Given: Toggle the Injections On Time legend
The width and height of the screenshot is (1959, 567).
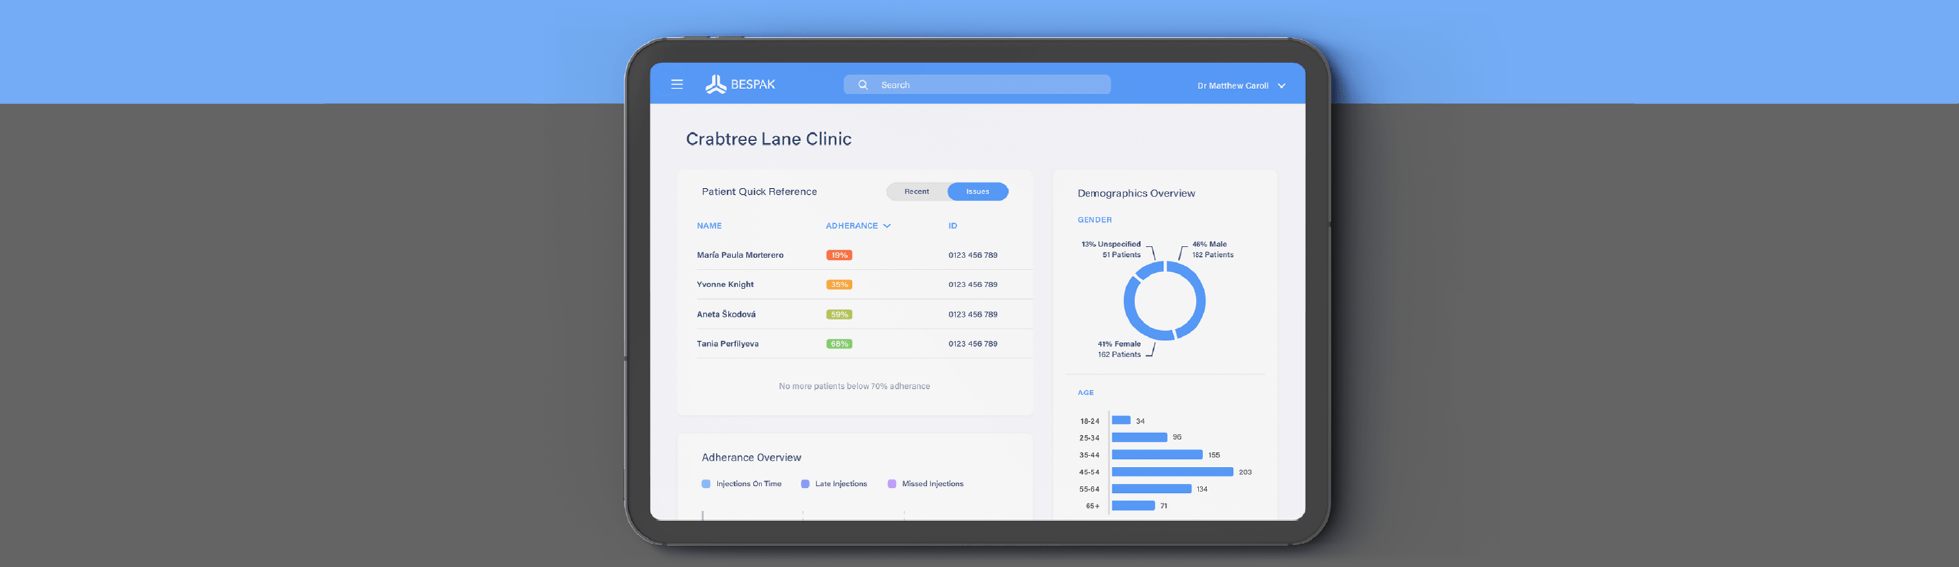Looking at the screenshot, I should (741, 484).
